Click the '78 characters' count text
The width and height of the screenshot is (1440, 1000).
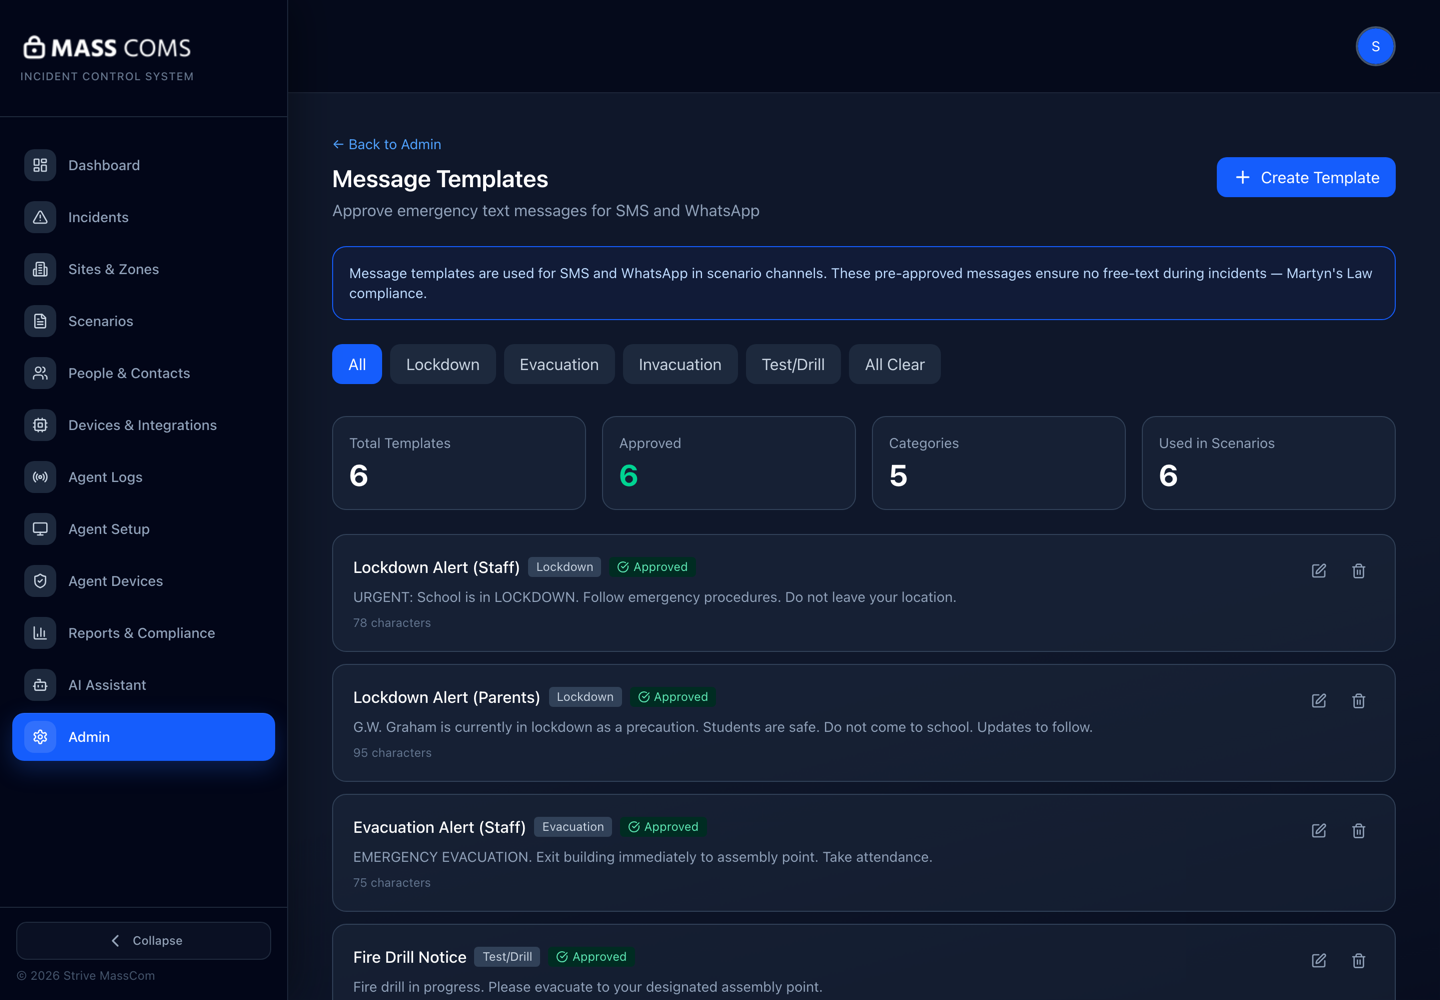click(392, 623)
